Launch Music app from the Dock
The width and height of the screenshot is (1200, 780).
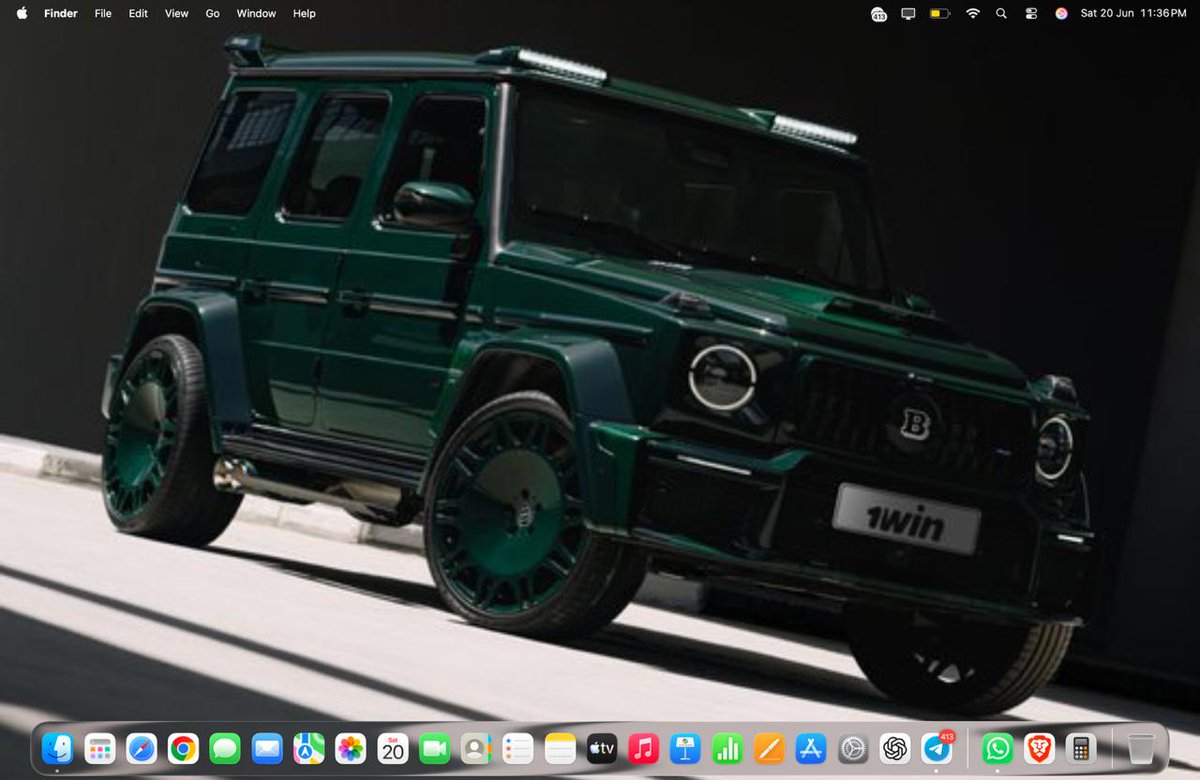point(643,748)
